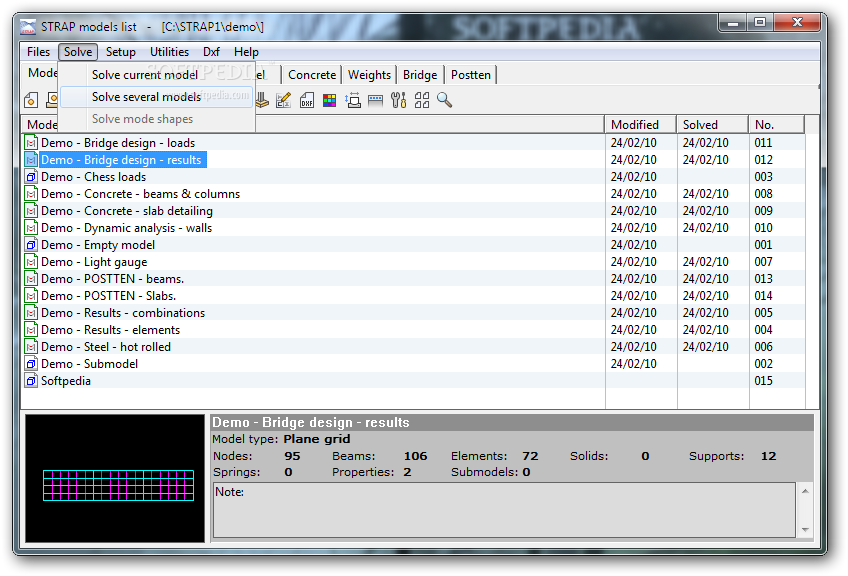This screenshot has height=576, width=848.
Task: Close the STRAP models list window
Action: (797, 23)
